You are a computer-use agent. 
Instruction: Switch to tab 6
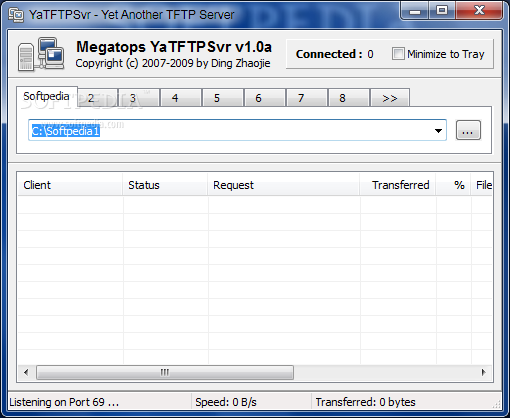[x=264, y=98]
